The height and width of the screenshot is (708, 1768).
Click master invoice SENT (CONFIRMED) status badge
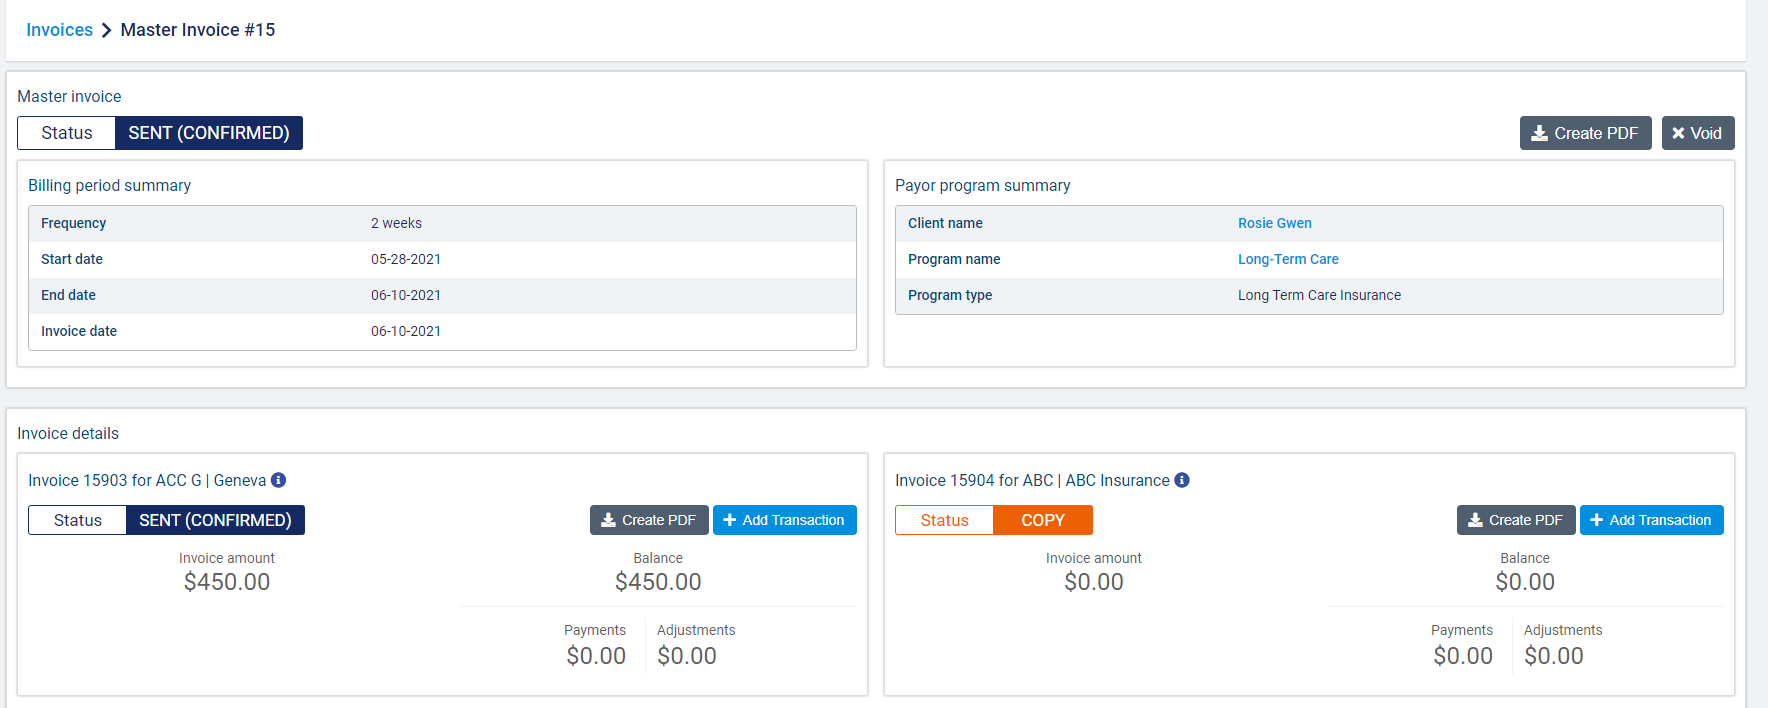[208, 133]
